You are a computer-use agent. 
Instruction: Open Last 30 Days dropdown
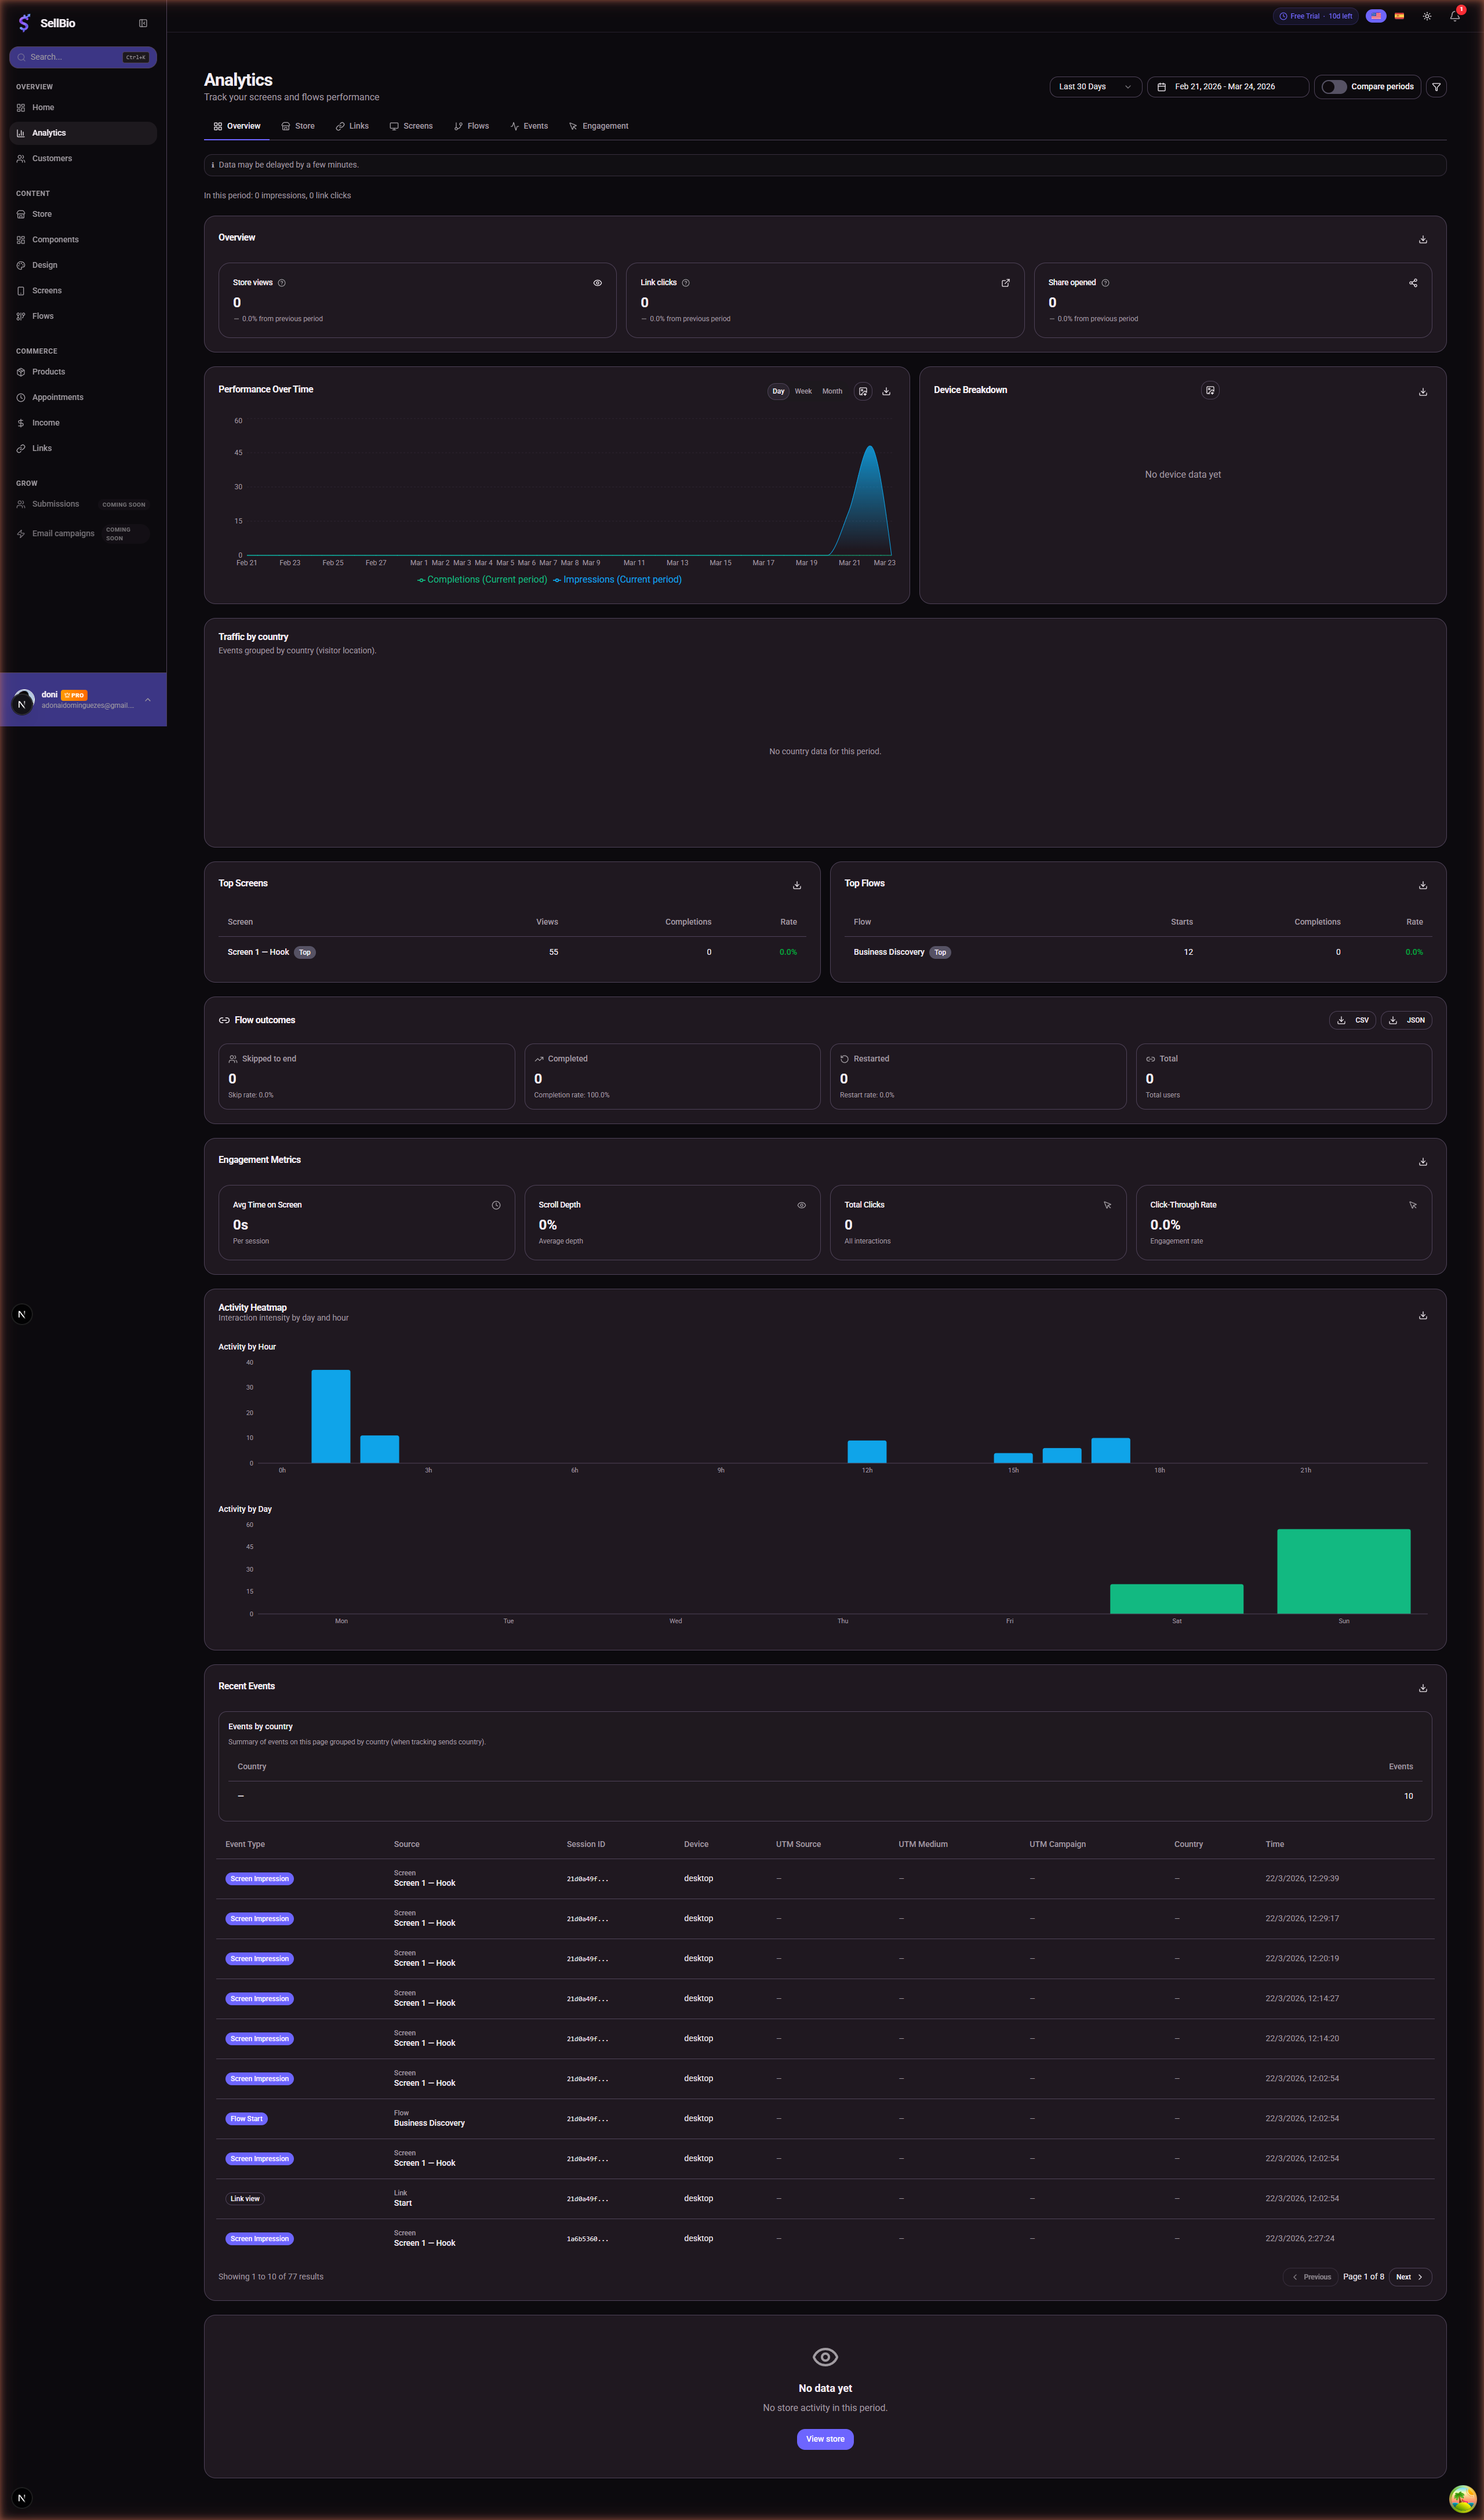pyautogui.click(x=1095, y=87)
